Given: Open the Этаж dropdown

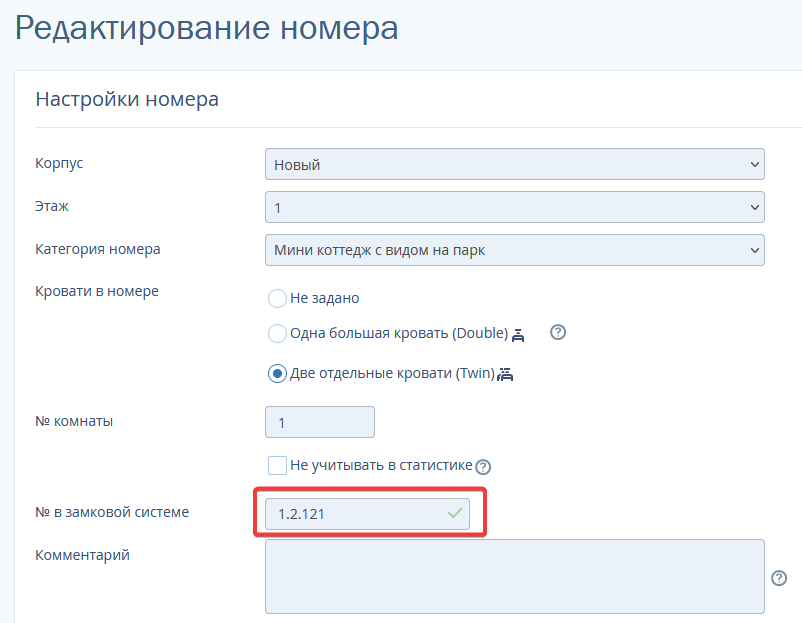Looking at the screenshot, I should (515, 207).
